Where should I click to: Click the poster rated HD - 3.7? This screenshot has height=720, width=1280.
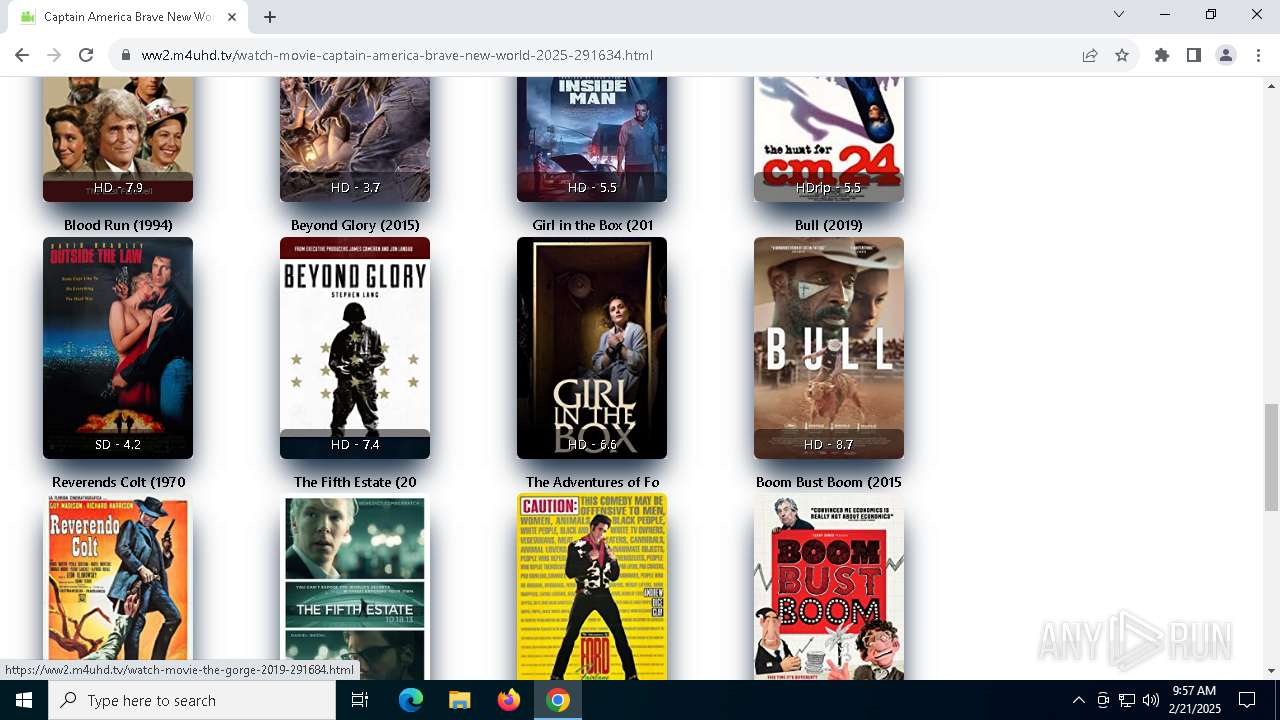355,139
